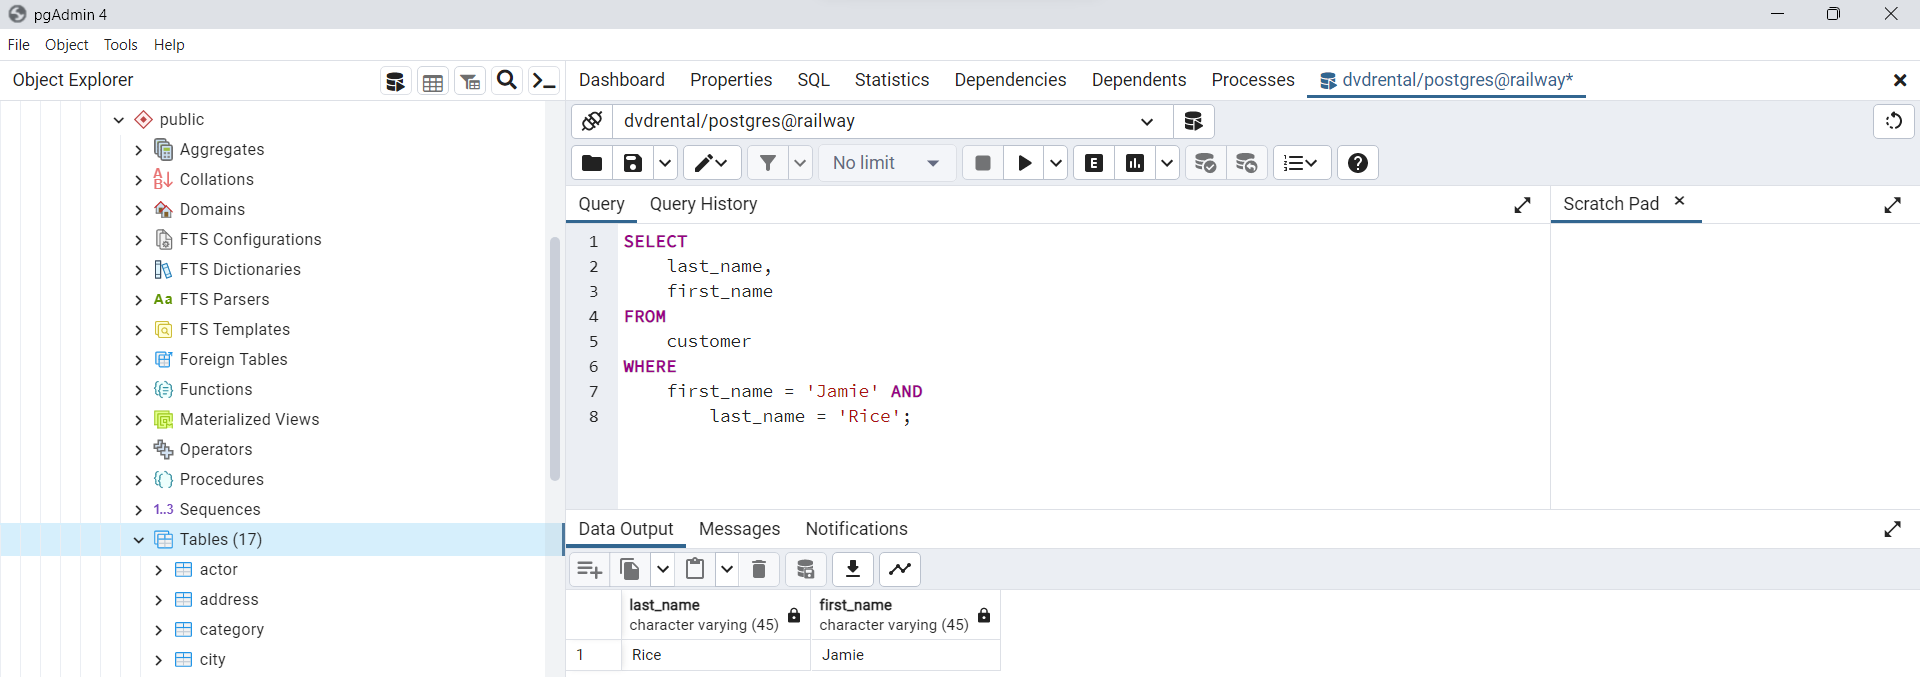The width and height of the screenshot is (1920, 677).
Task: Maximize the Data Output panel
Action: pos(1893,529)
